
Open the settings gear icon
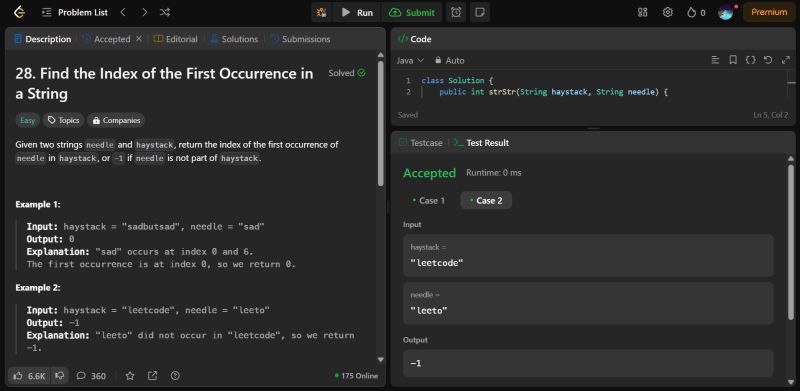coord(667,12)
